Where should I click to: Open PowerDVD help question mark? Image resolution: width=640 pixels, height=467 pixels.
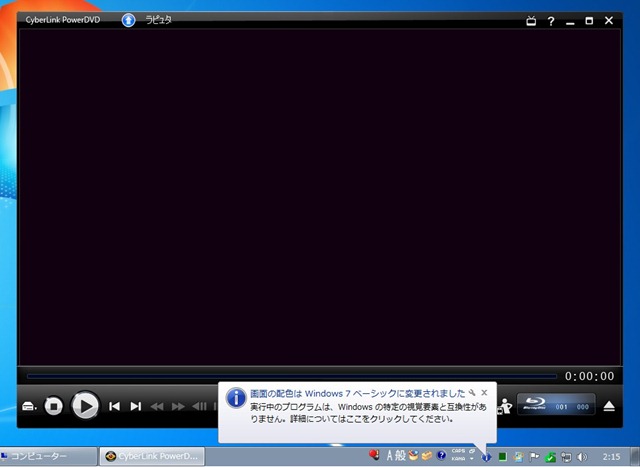pyautogui.click(x=551, y=21)
